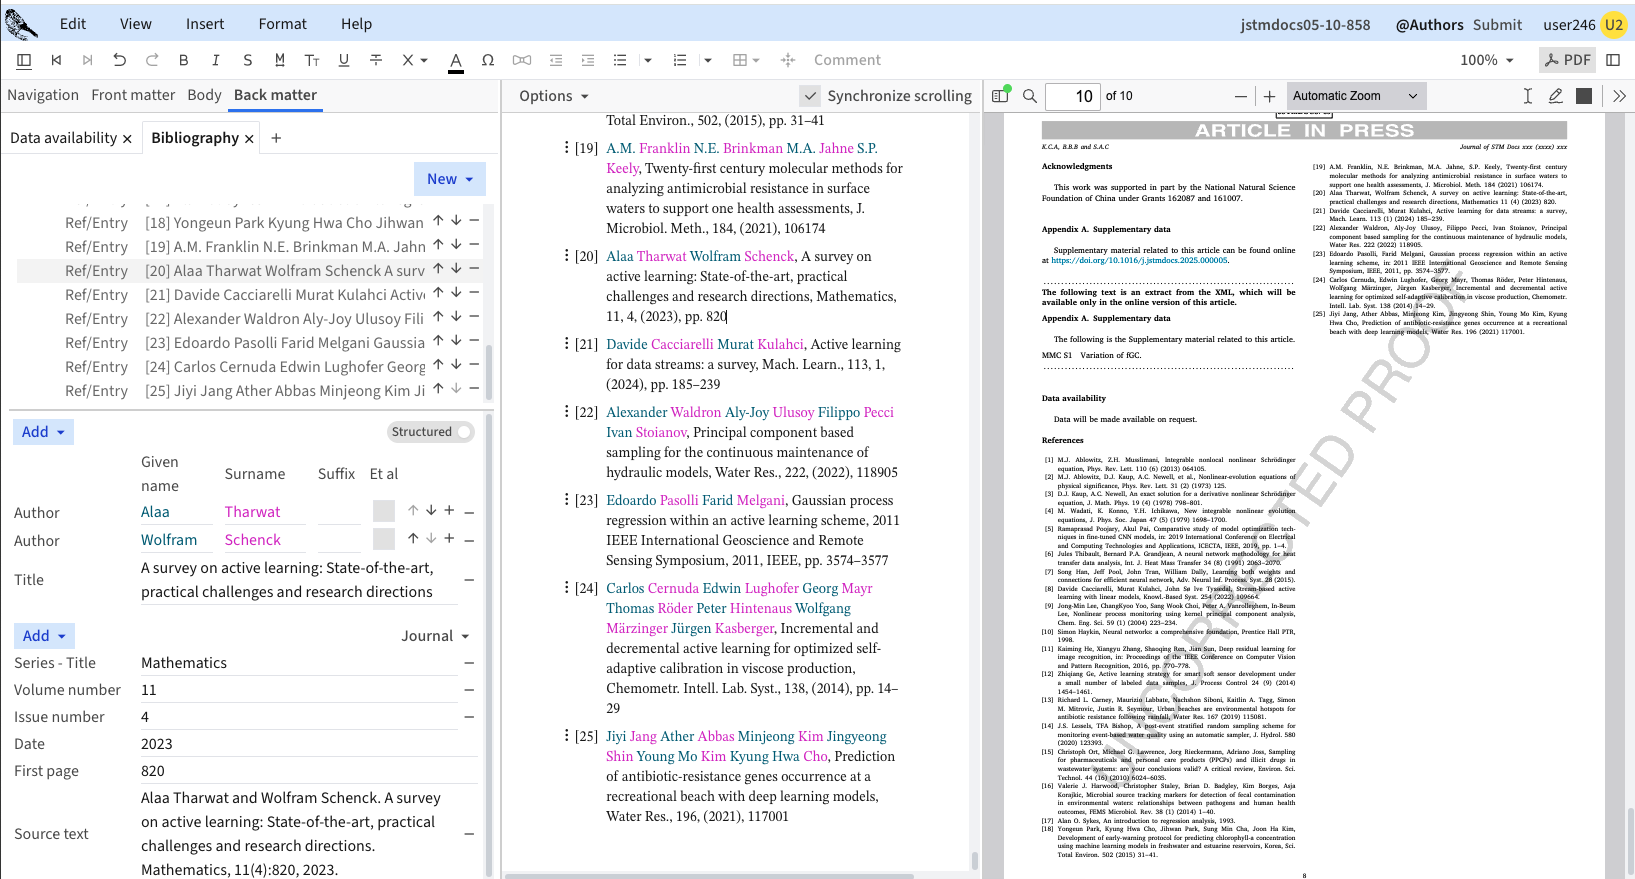Open the New entry dropdown

pos(449,179)
